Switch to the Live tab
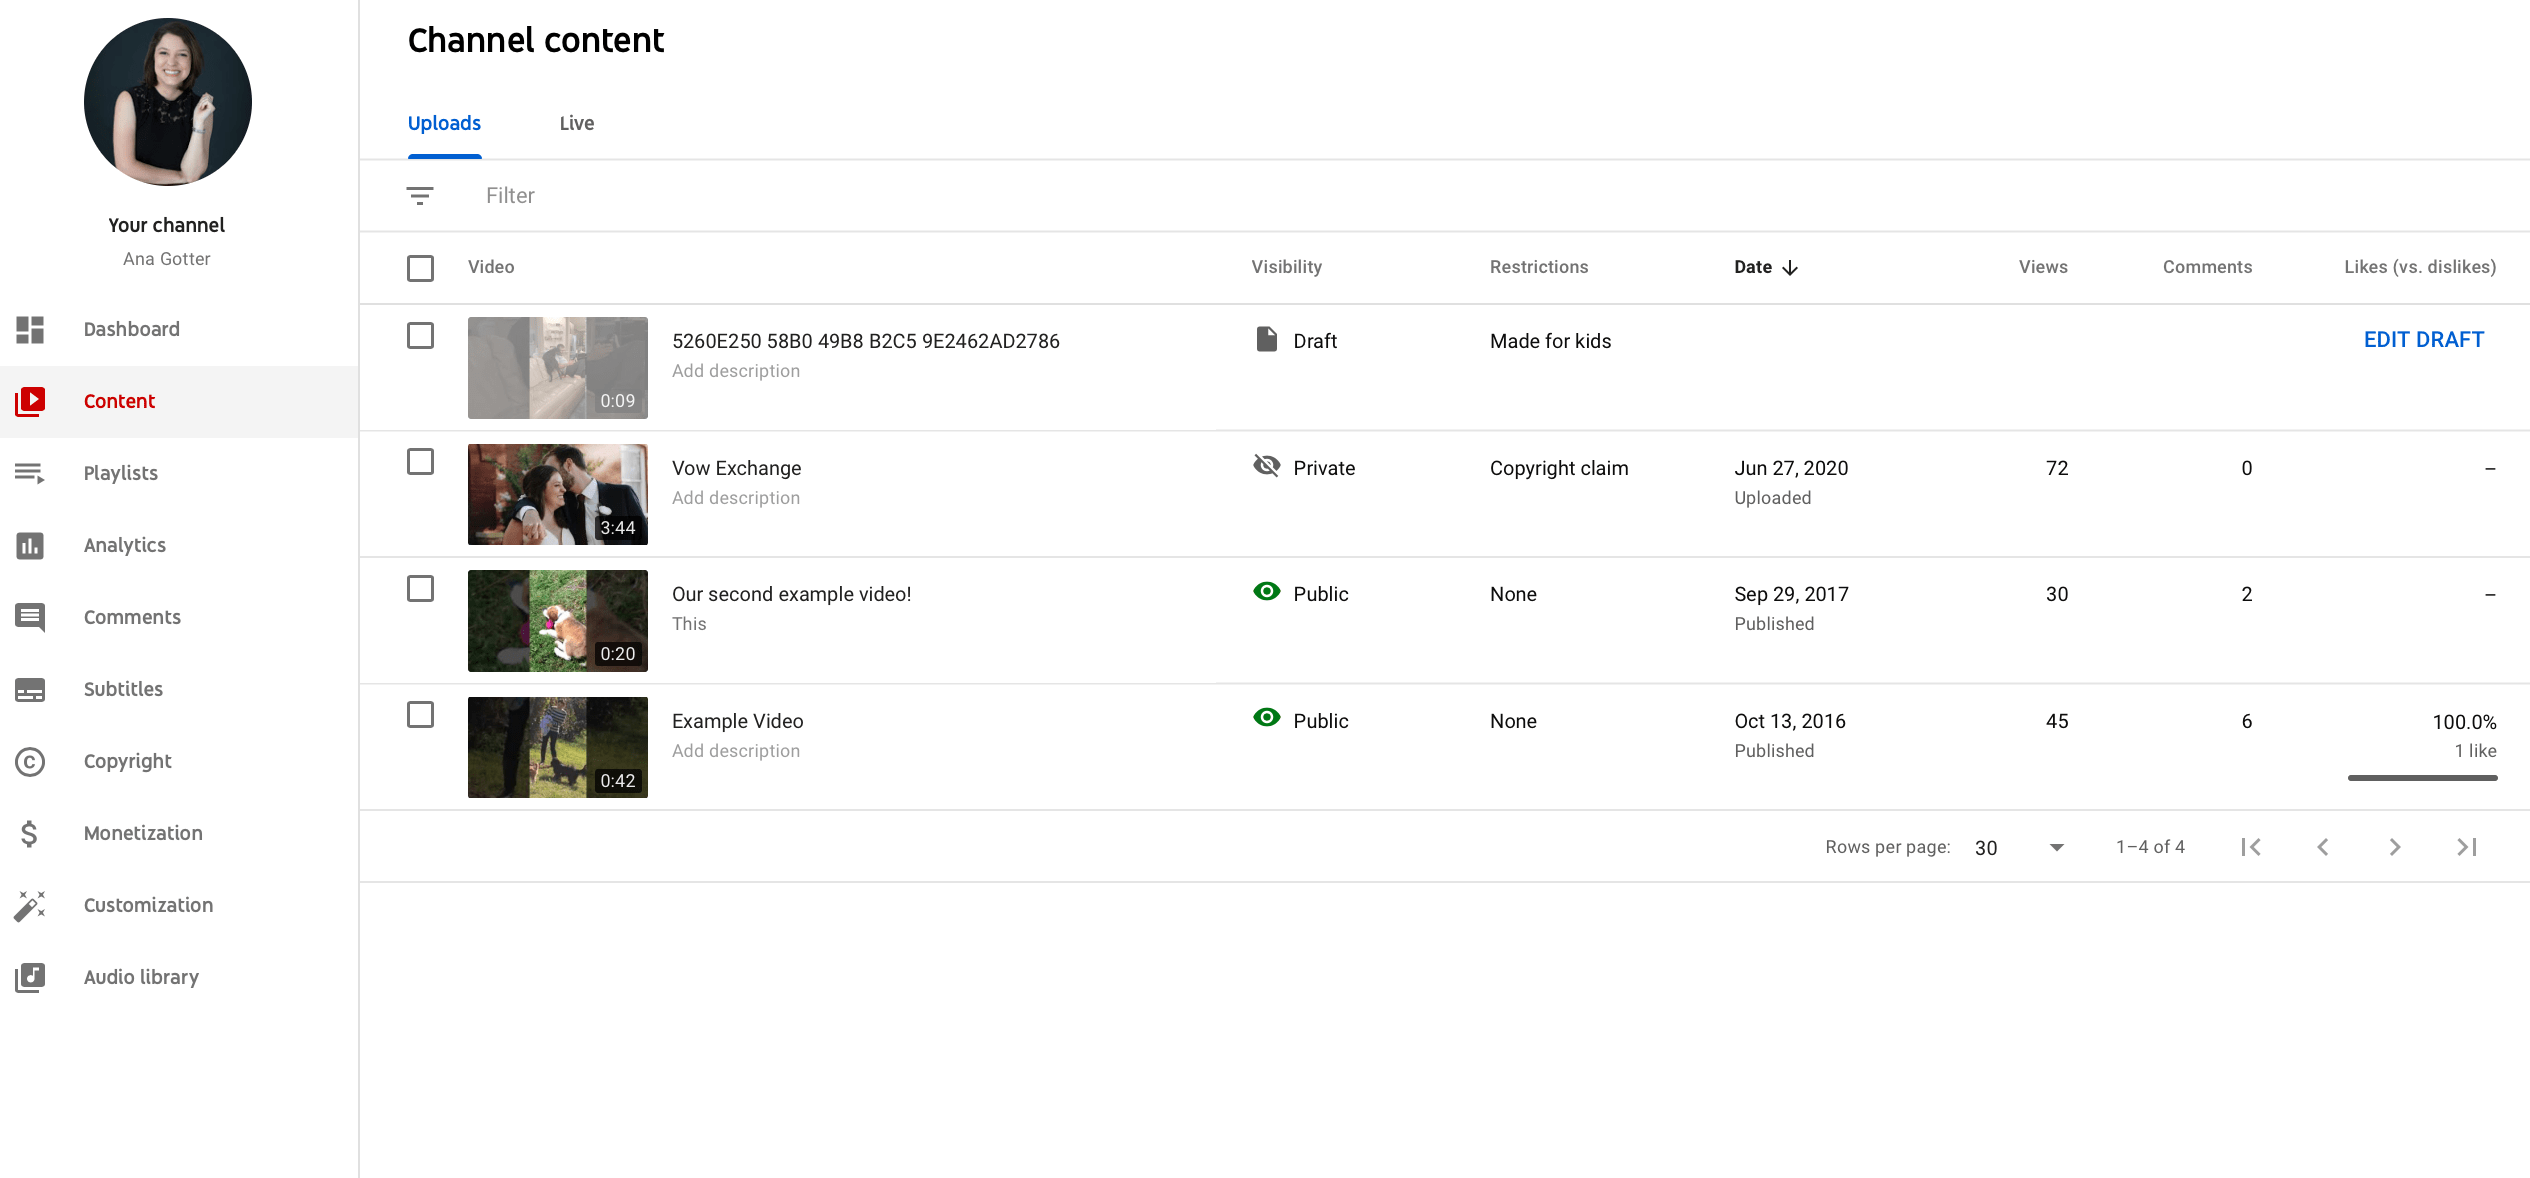The height and width of the screenshot is (1178, 2530). tap(576, 123)
